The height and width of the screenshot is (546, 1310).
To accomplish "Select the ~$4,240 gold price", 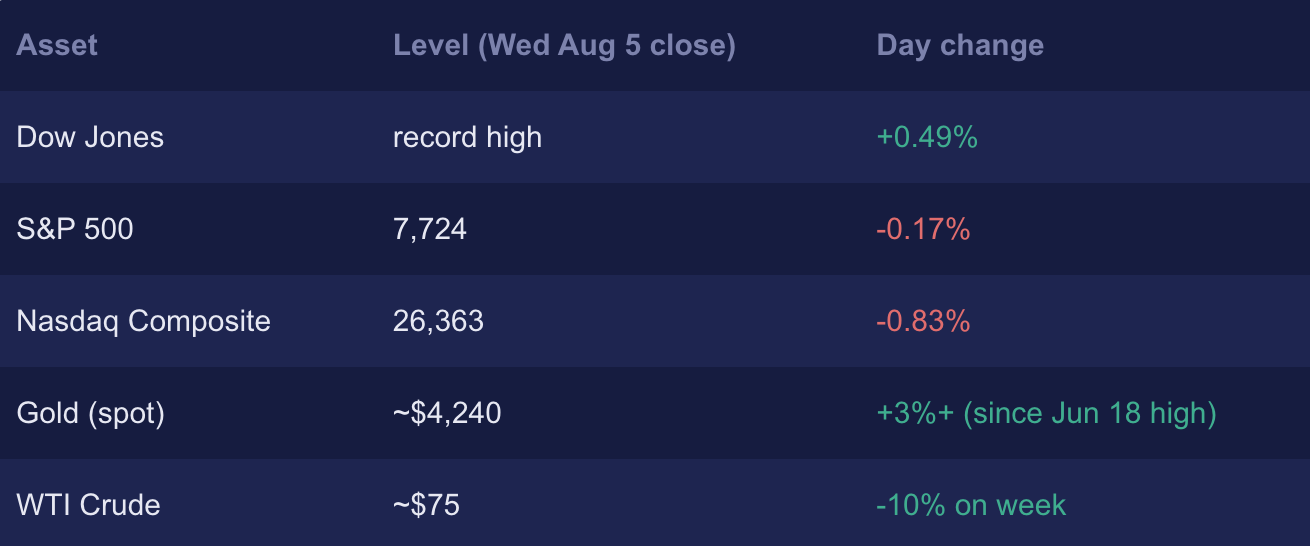I will click(447, 413).
